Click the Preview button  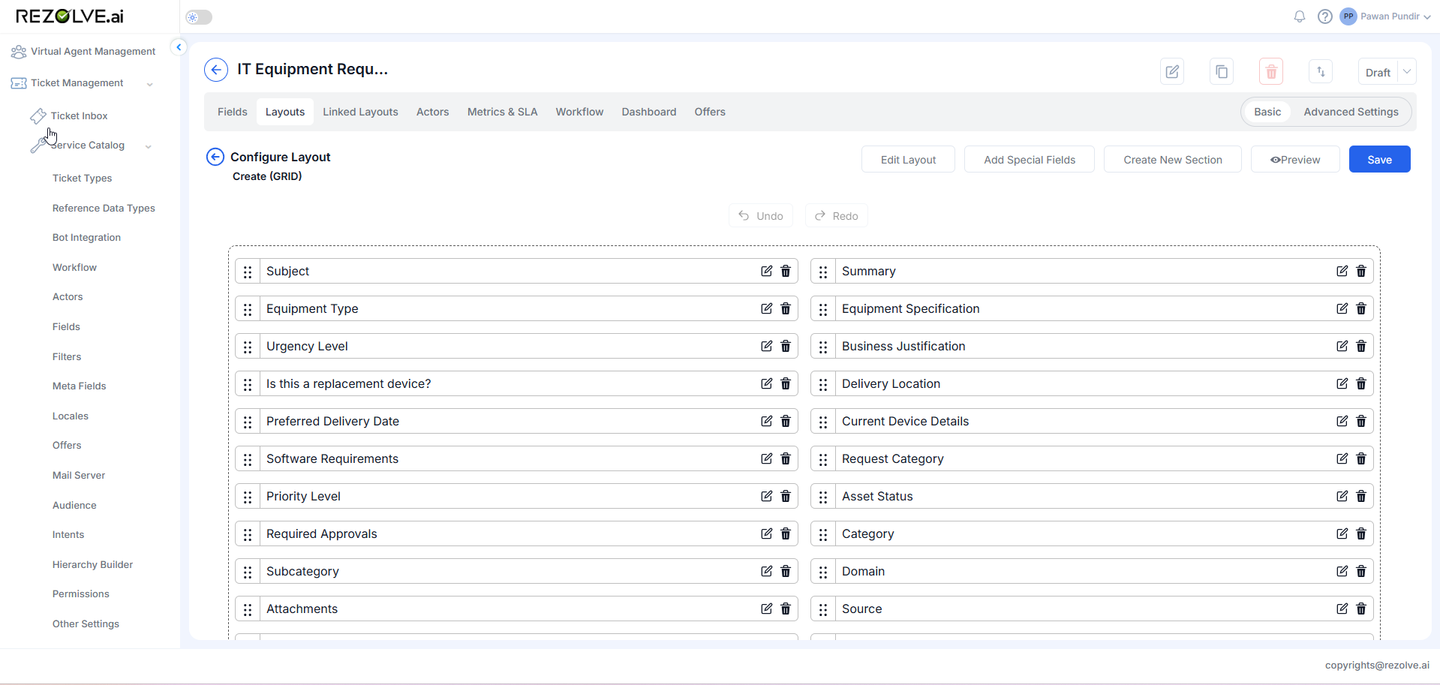pos(1295,159)
